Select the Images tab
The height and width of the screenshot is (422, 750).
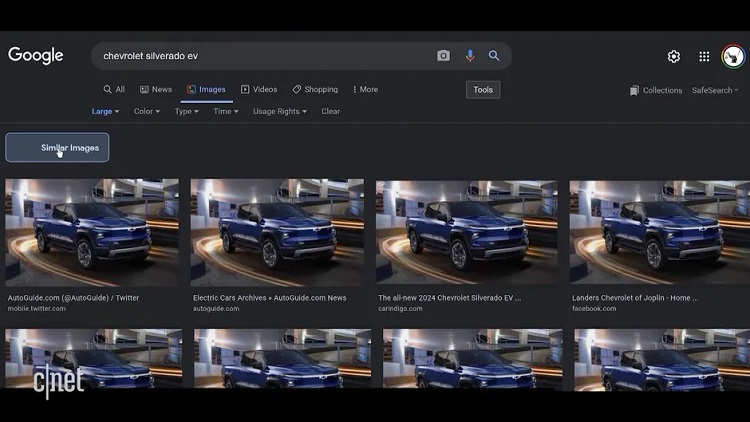click(x=206, y=89)
